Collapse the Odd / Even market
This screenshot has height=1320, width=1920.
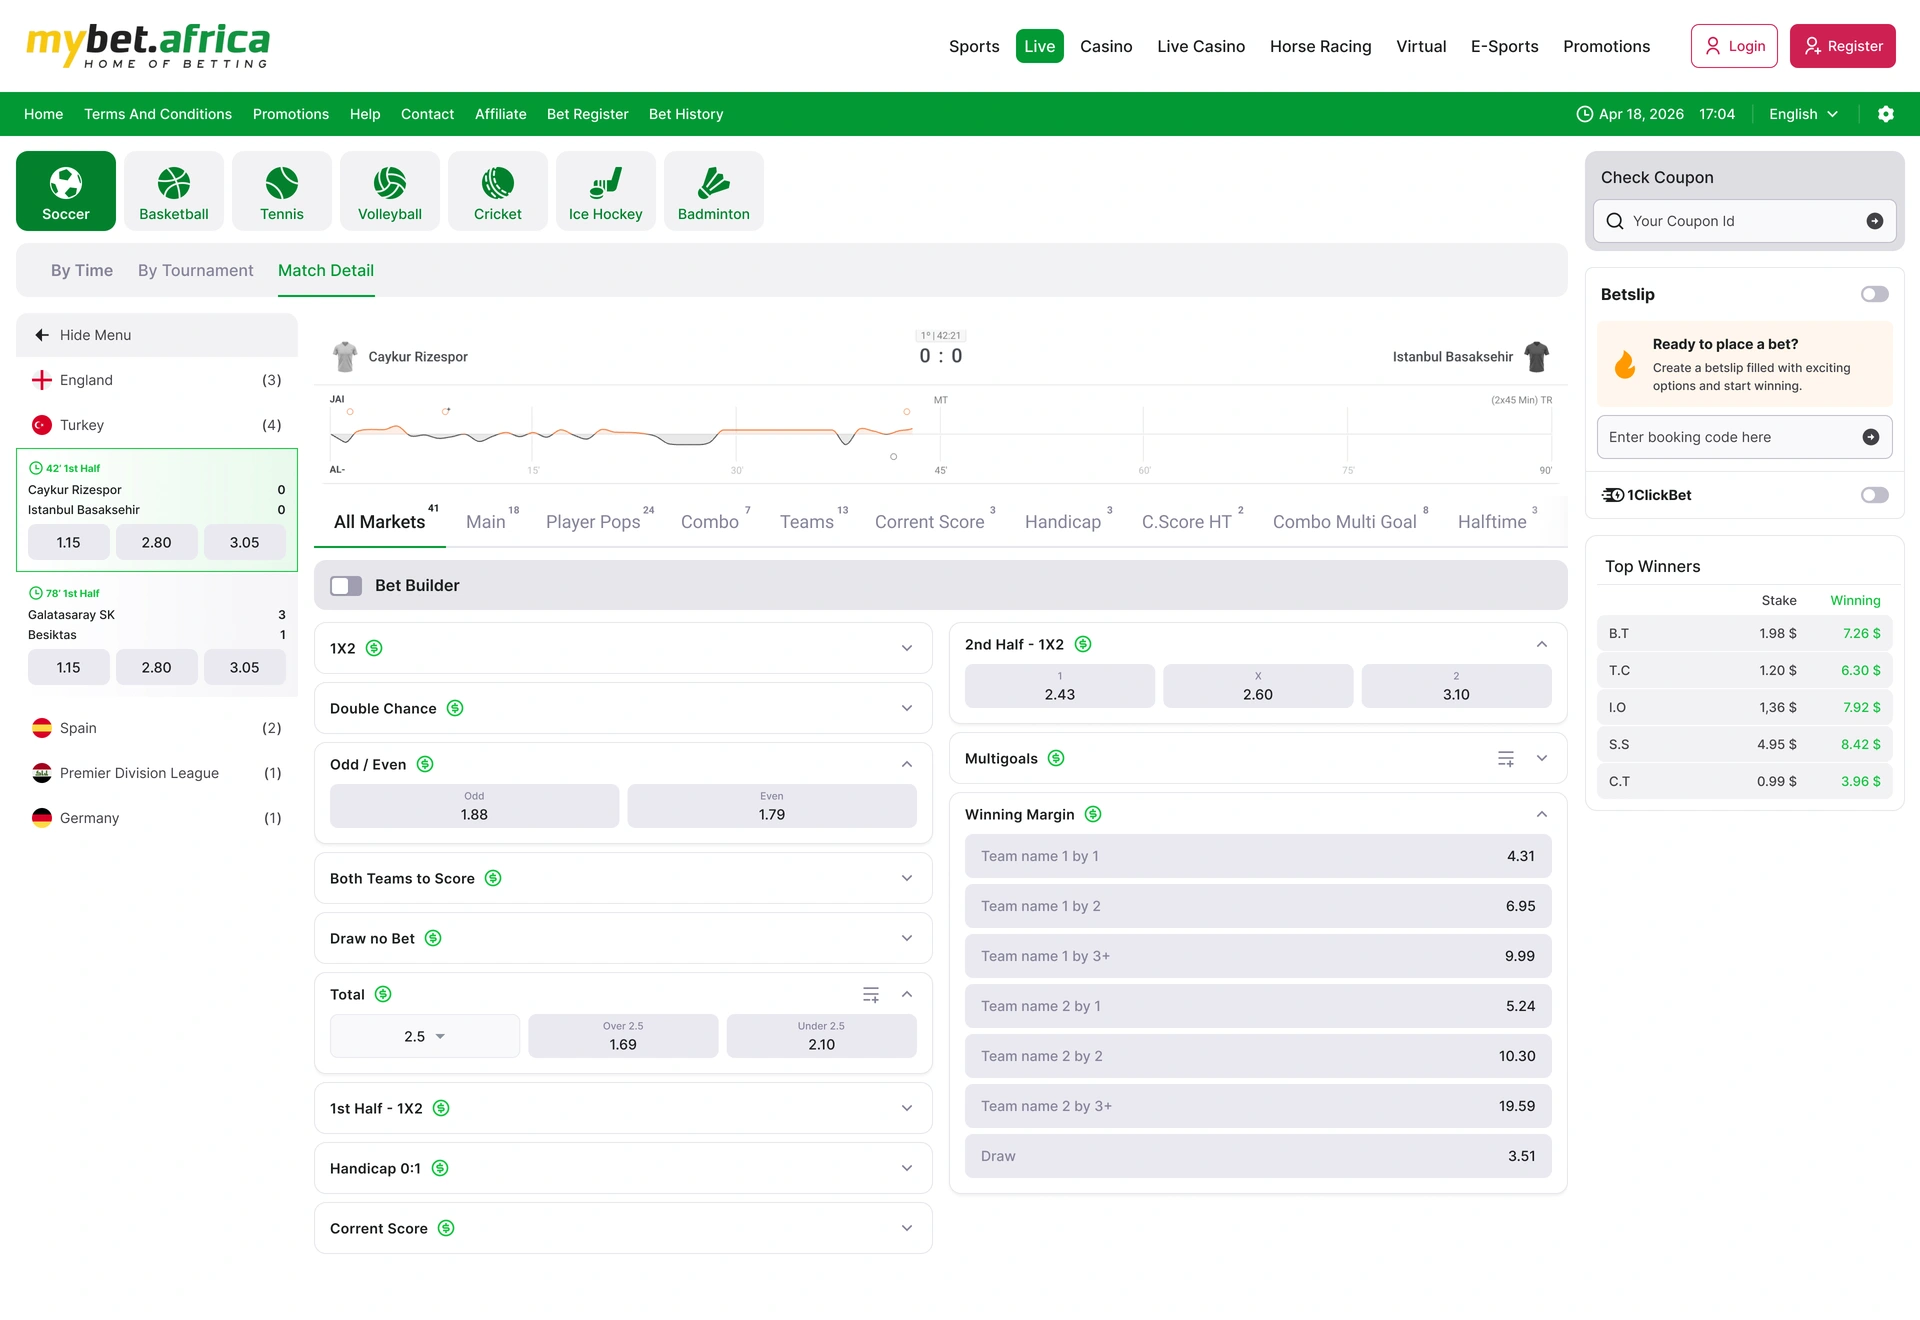coord(907,764)
